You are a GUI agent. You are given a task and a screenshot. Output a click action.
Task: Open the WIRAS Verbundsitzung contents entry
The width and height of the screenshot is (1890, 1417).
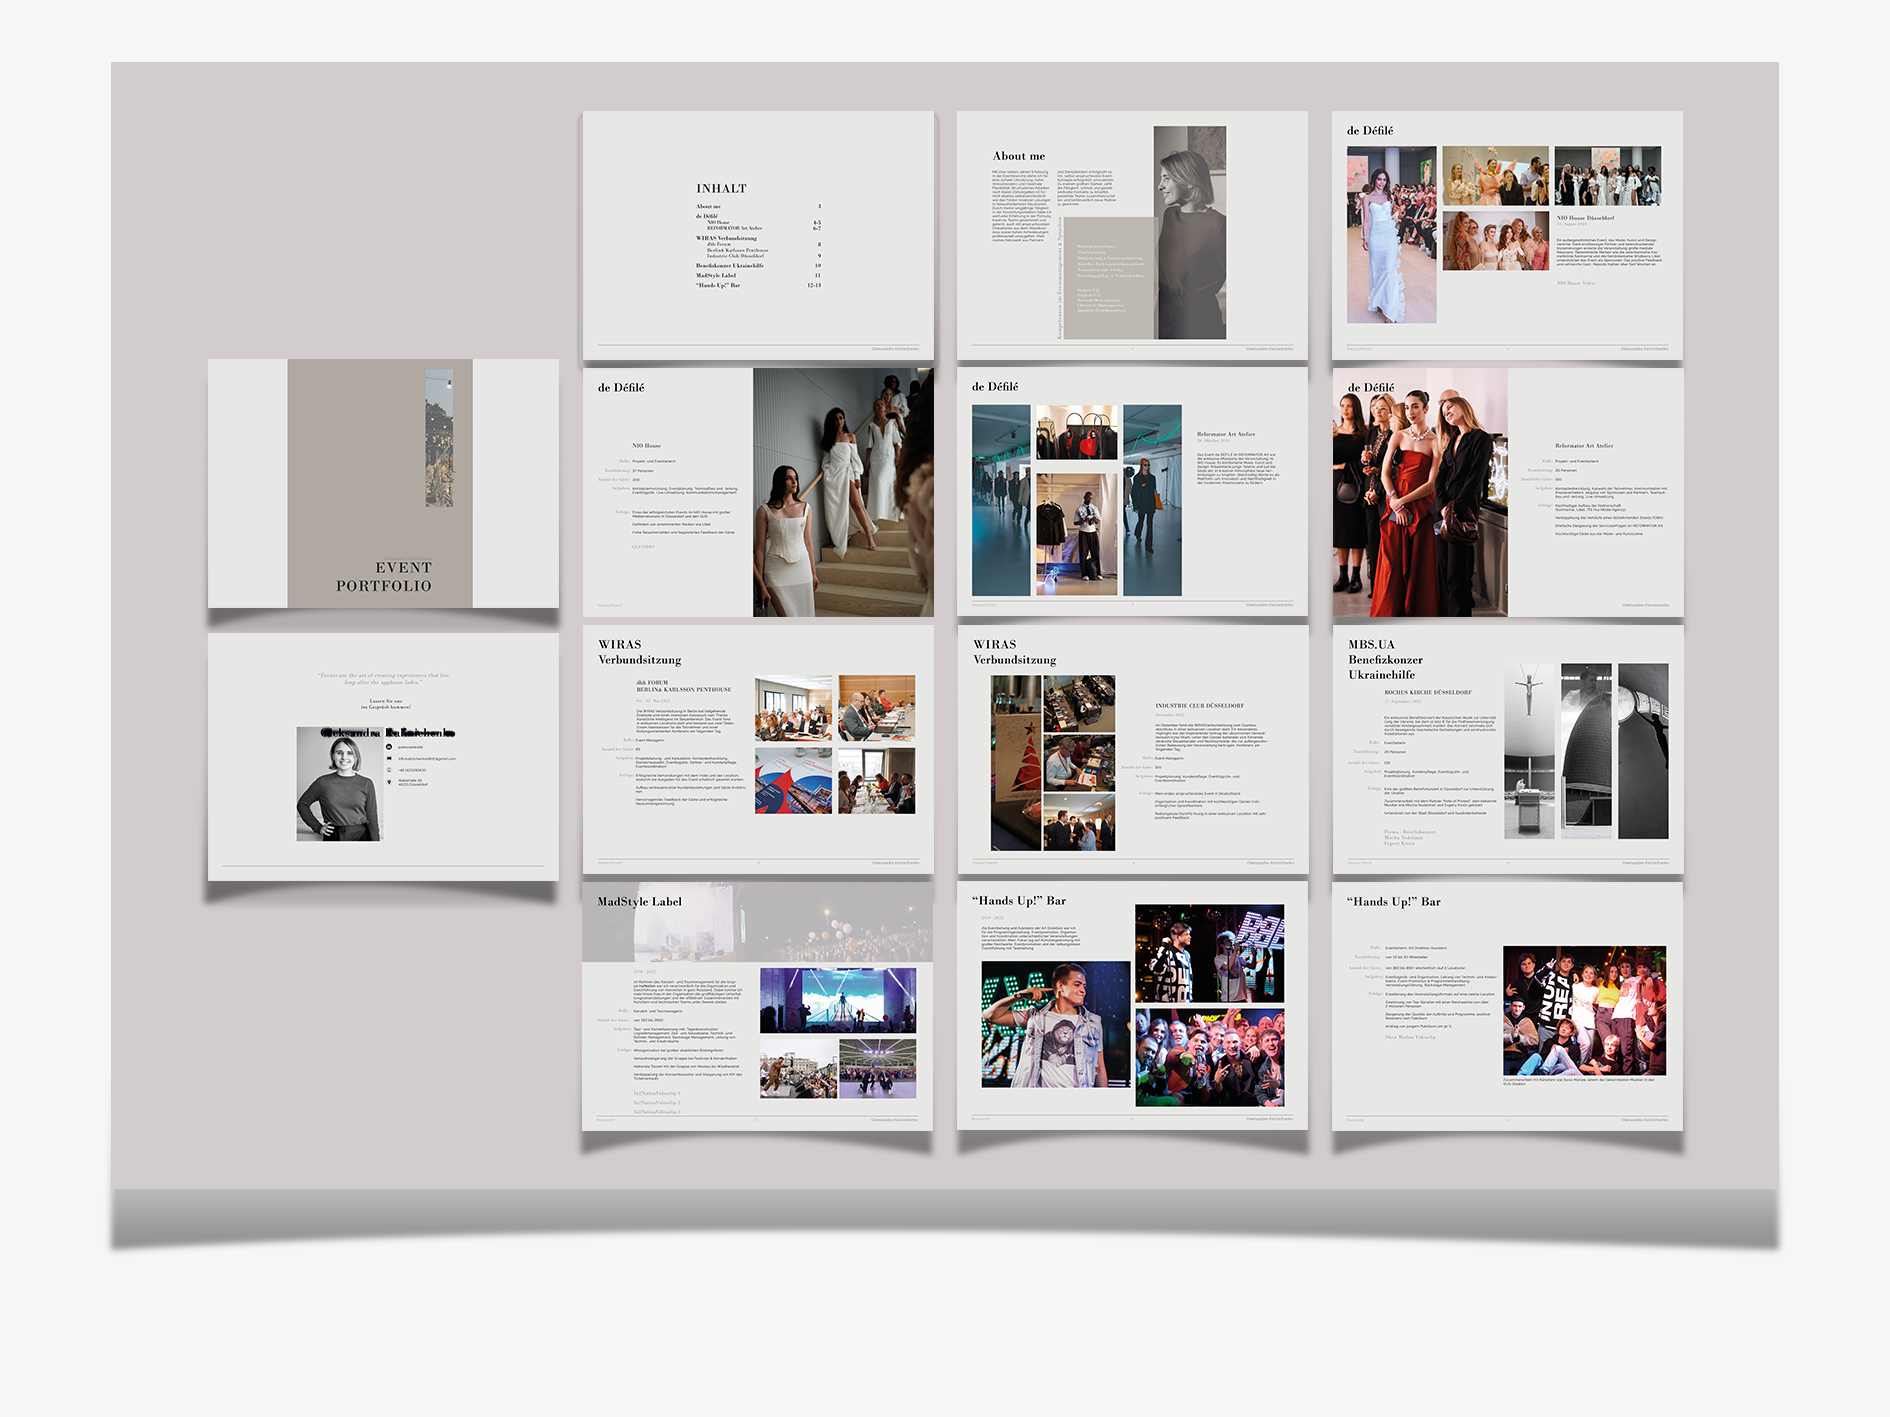point(727,238)
